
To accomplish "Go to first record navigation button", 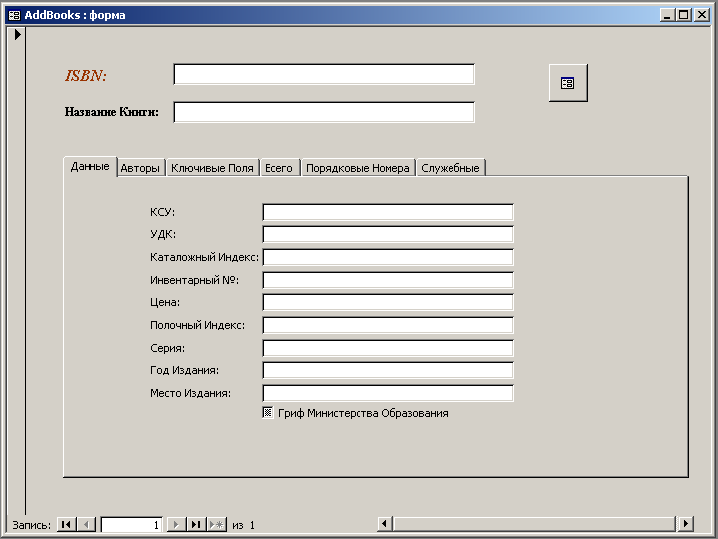I will (x=66, y=524).
